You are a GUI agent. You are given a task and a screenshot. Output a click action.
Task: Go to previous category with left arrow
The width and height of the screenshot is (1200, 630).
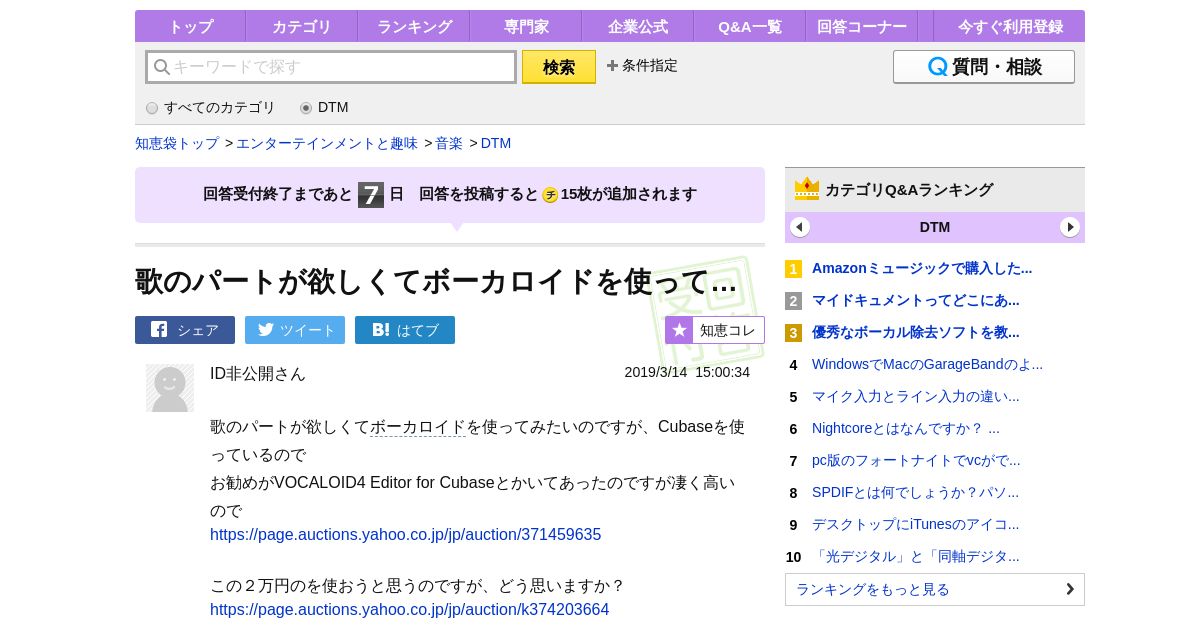coord(800,227)
